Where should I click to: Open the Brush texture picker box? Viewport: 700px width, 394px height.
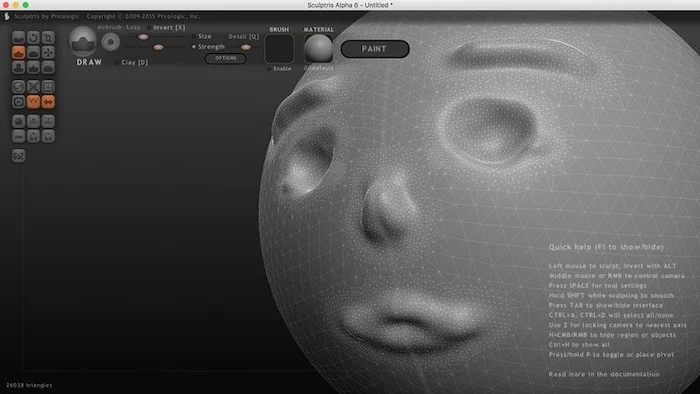(x=279, y=49)
